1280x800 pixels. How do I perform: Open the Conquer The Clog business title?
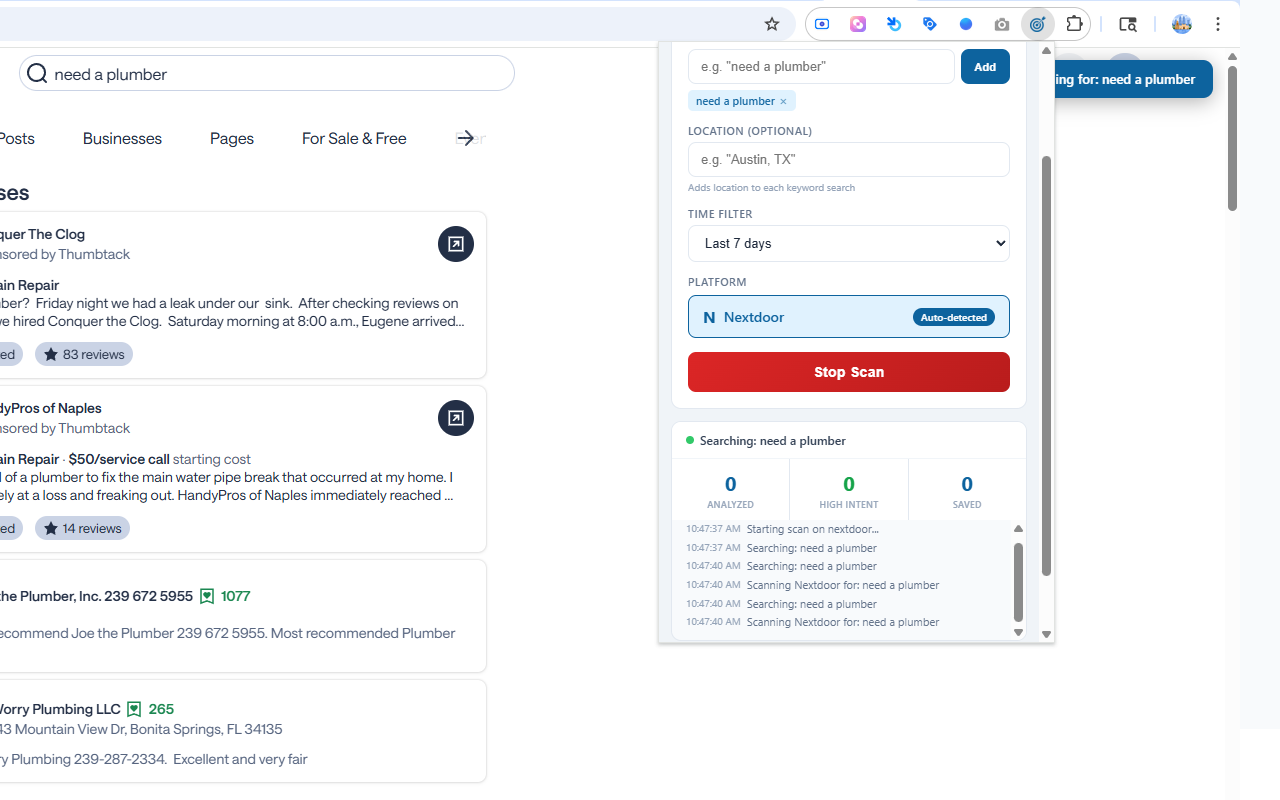tap(42, 234)
